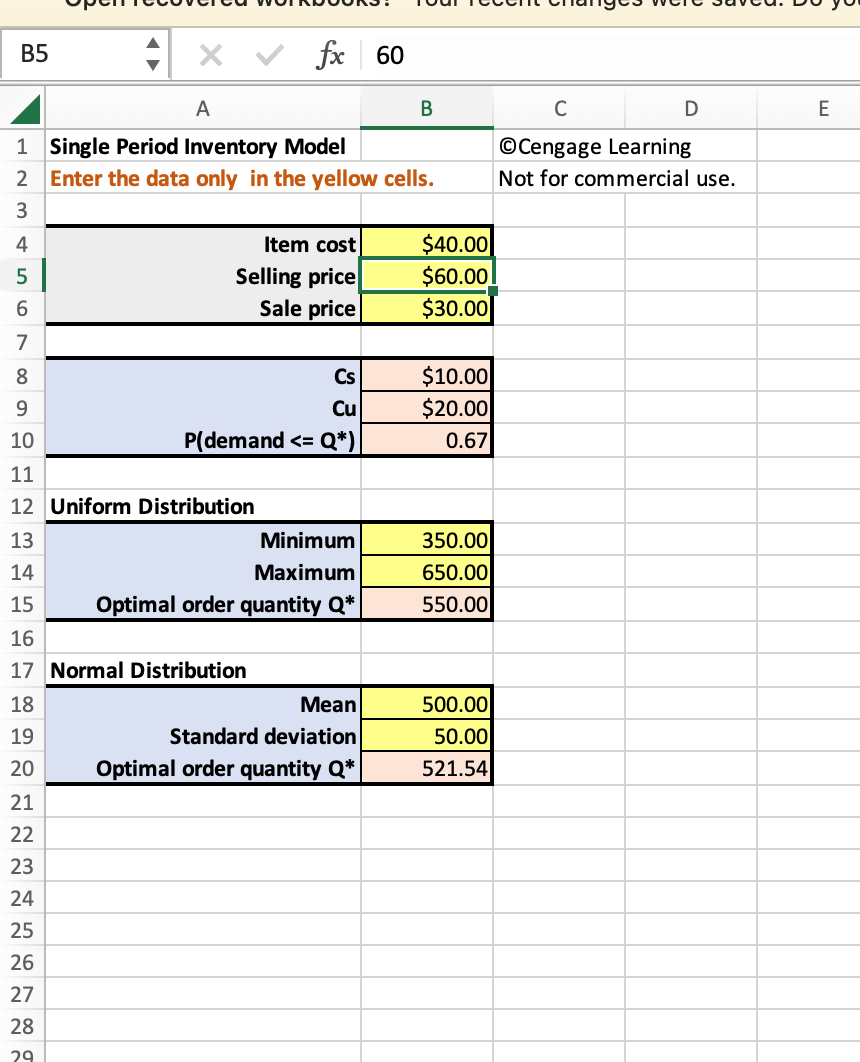The width and height of the screenshot is (860, 1062).
Task: Select row 10 header
Action: point(22,440)
